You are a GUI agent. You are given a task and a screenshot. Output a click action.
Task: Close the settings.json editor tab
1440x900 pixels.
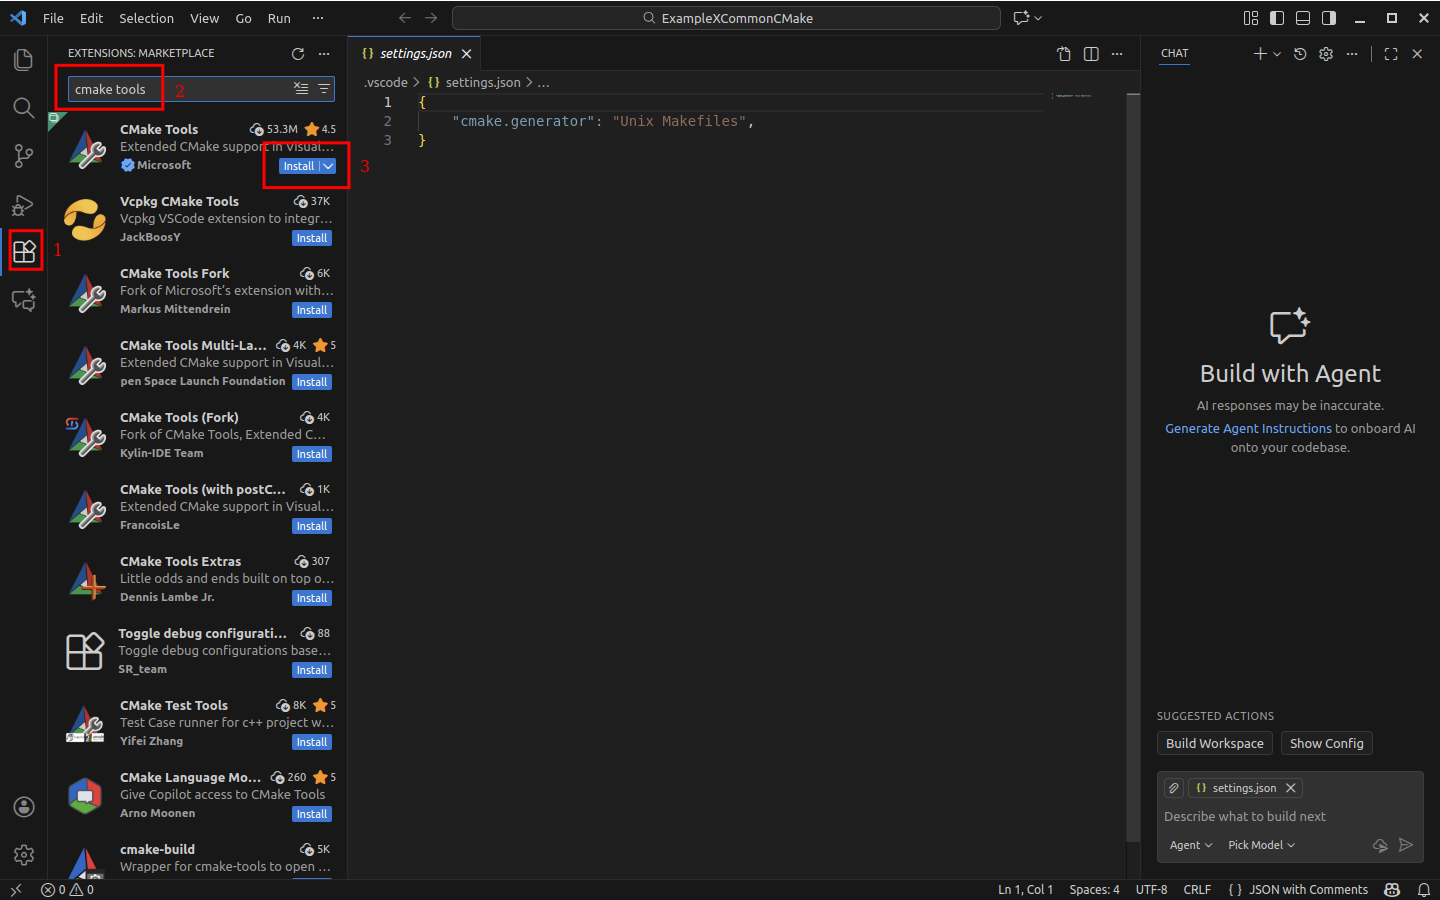[466, 54]
